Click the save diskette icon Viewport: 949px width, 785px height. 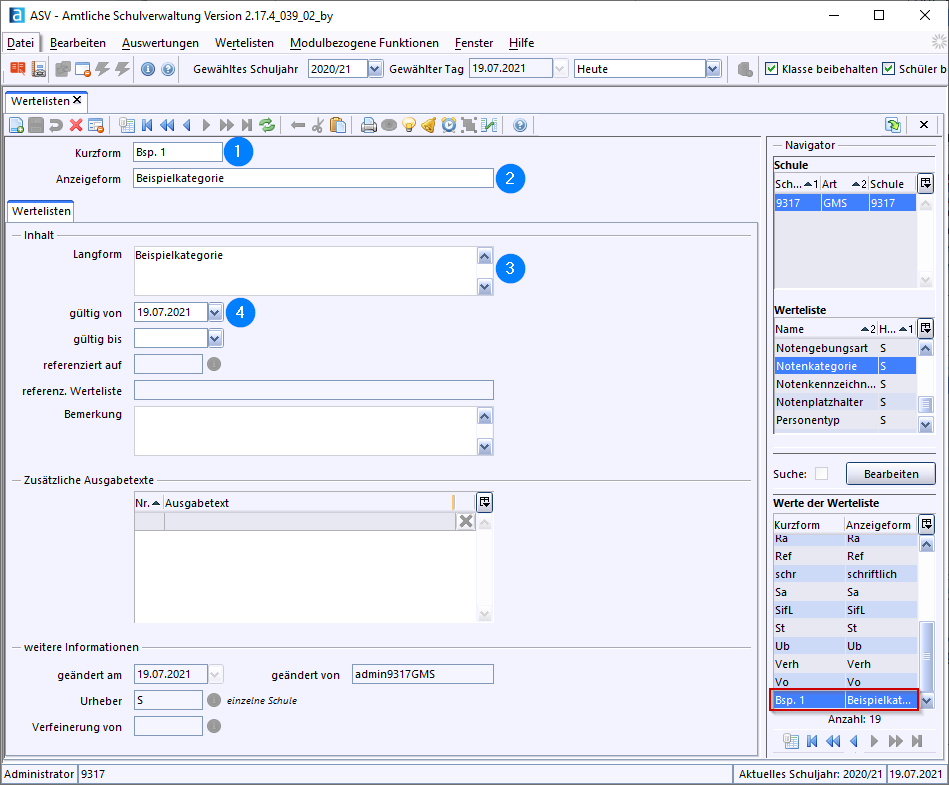tap(36, 125)
